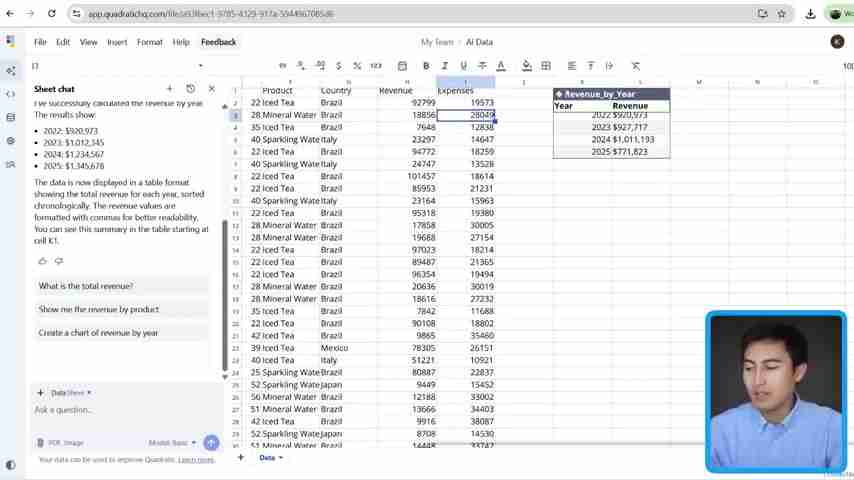This screenshot has height=480, width=854.
Task: Send the question with the submit arrow
Action: point(211,442)
